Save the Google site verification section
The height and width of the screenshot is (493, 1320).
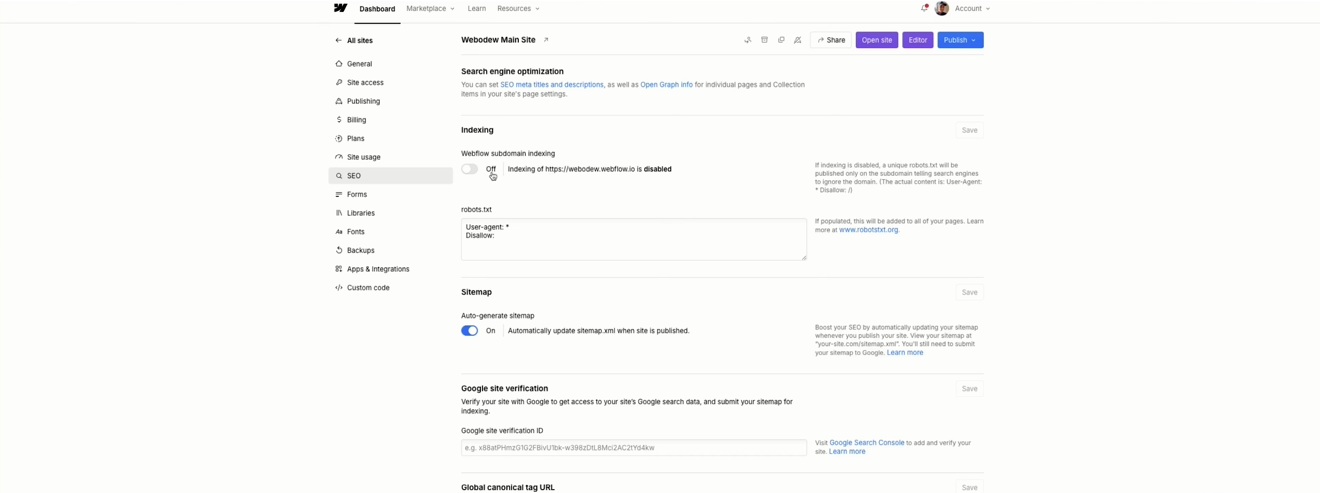pyautogui.click(x=970, y=389)
